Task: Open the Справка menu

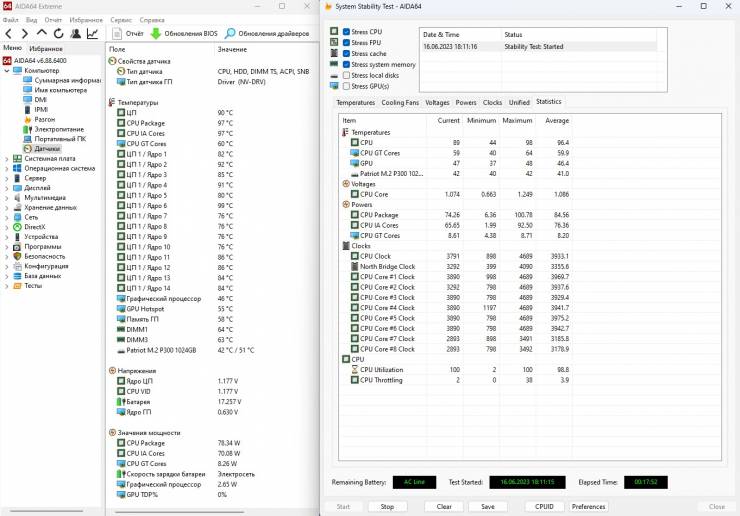Action: coord(152,20)
